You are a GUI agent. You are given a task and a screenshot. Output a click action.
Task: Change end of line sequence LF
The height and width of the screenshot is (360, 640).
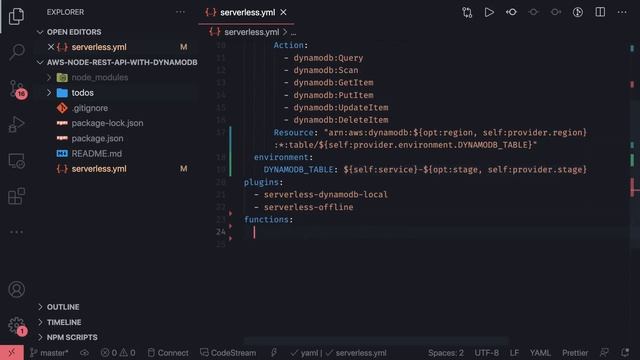[514, 353]
